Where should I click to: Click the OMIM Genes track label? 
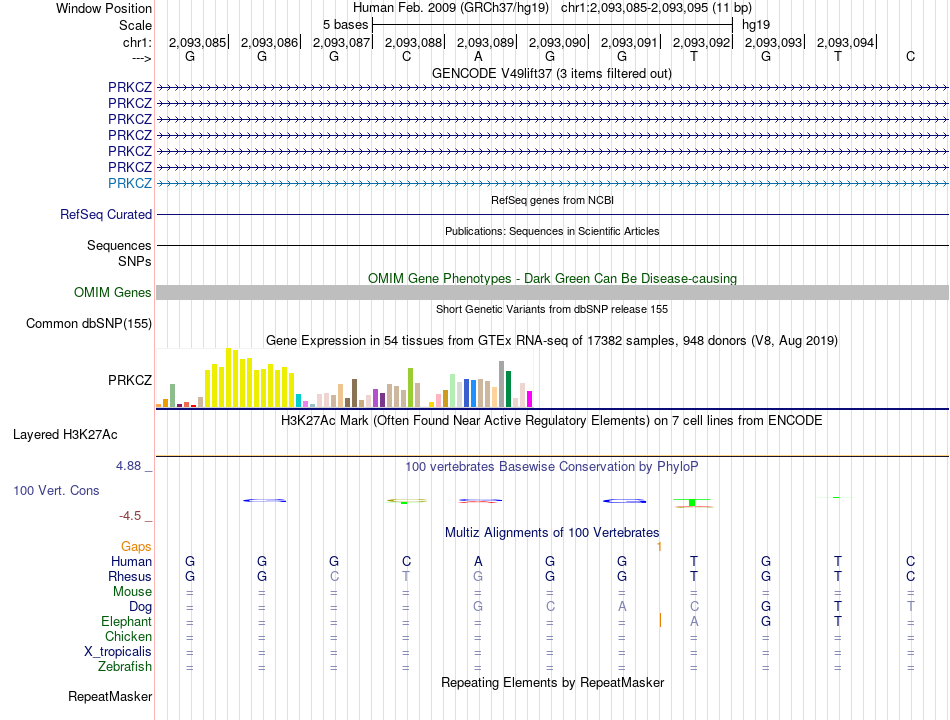[x=113, y=293]
